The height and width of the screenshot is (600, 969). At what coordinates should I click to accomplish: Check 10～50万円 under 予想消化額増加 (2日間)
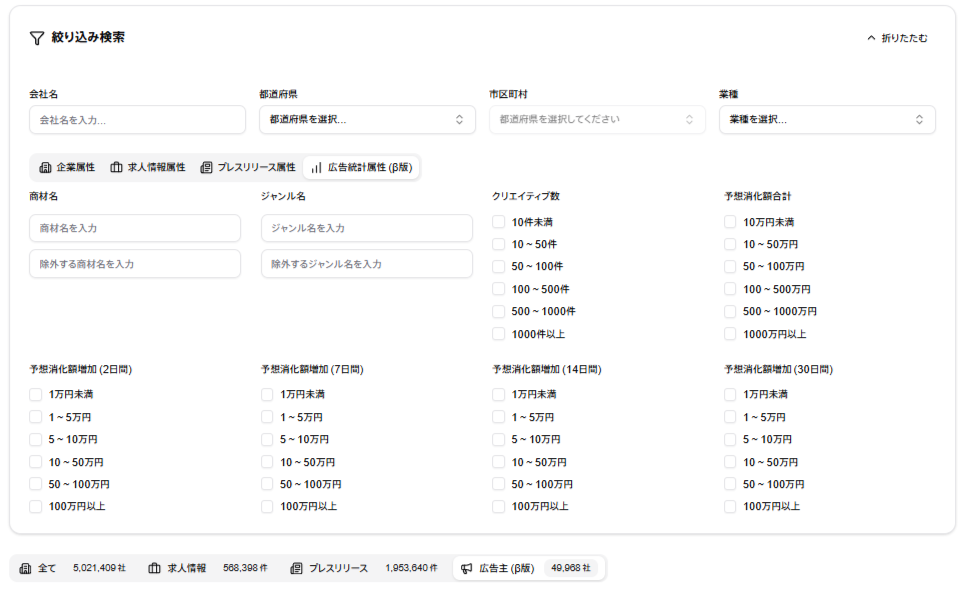tap(36, 462)
